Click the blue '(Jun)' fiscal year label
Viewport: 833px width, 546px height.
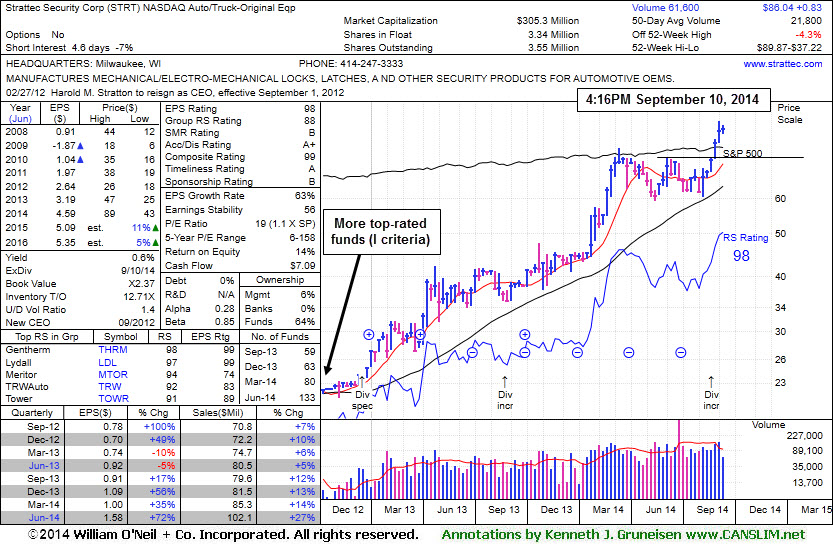20,119
